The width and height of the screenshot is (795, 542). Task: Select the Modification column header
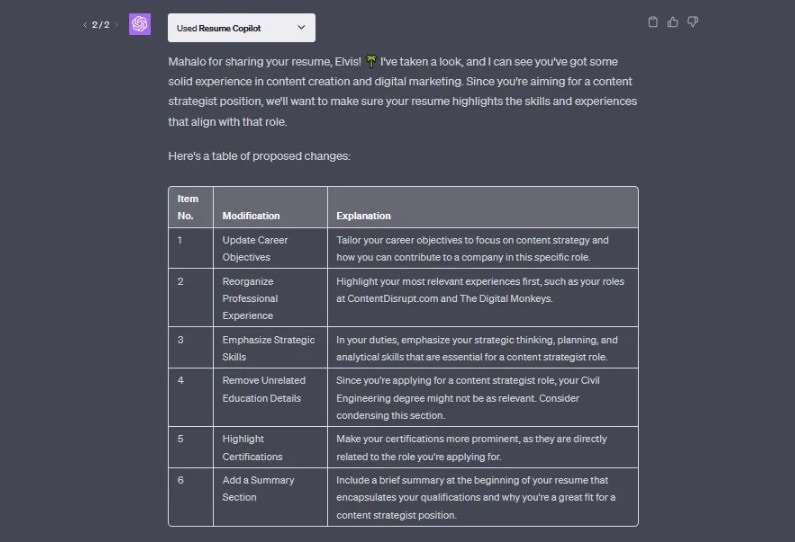tap(251, 215)
